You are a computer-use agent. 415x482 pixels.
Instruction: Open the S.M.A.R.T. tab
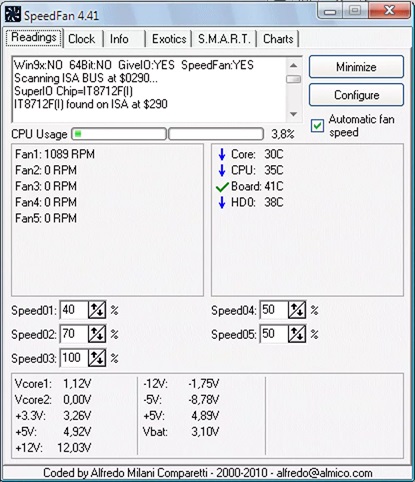pos(224,39)
